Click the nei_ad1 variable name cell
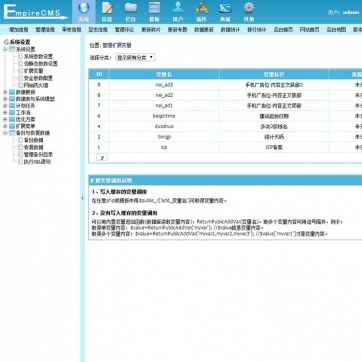 (164, 106)
